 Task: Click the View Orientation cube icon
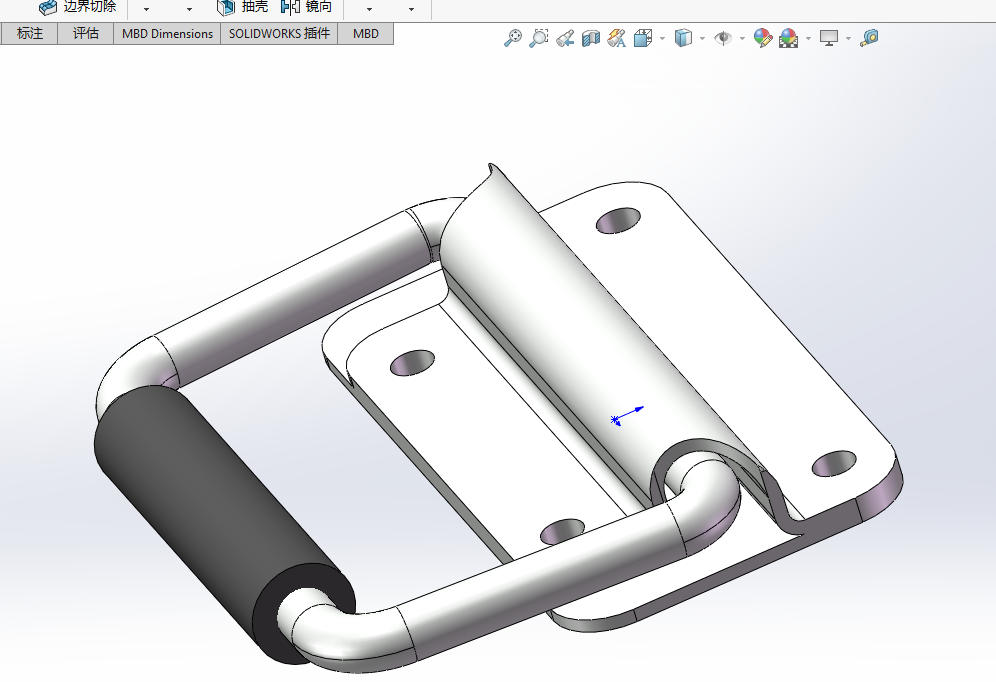pyautogui.click(x=643, y=38)
